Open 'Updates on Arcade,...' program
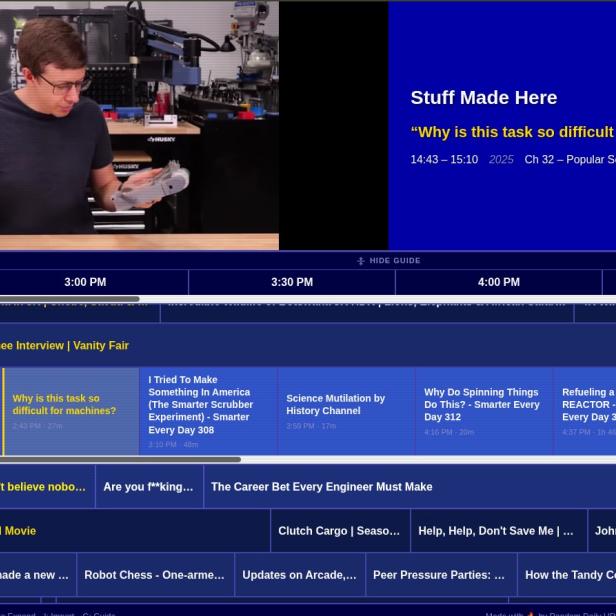Viewport: 616px width, 616px height. (x=300, y=575)
